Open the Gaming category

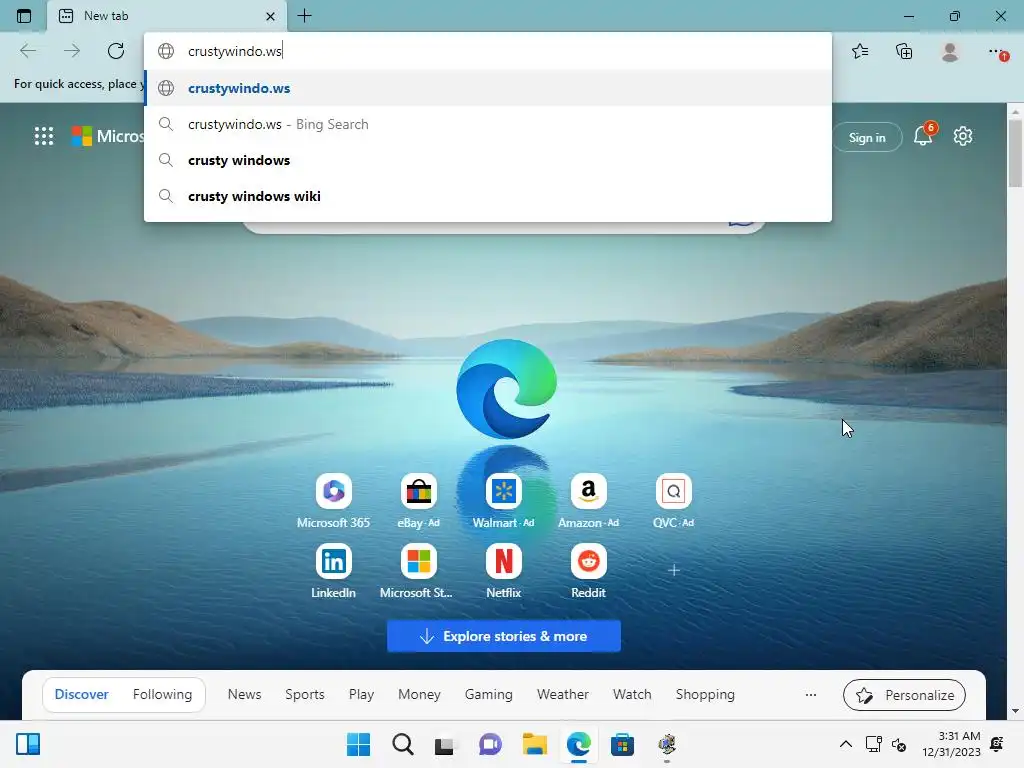[488, 694]
